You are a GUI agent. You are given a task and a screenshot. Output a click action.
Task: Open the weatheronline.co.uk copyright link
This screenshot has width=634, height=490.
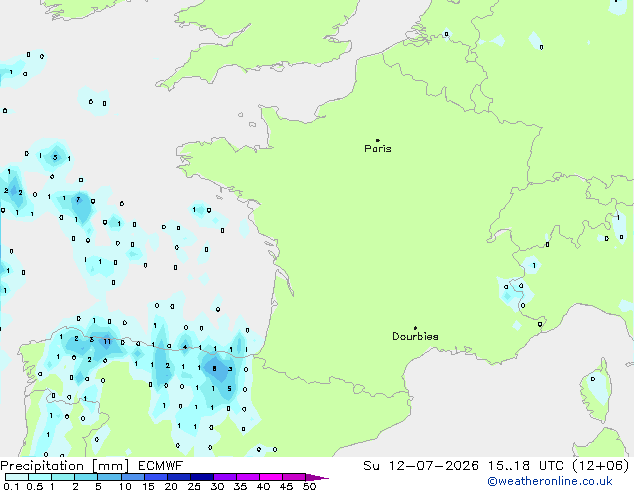(550, 481)
